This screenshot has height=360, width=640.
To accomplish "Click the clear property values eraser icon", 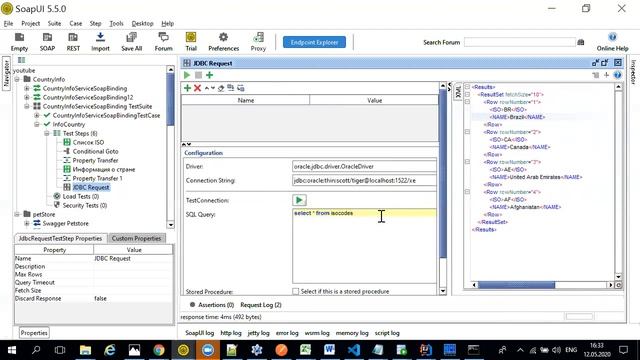I will click(x=221, y=88).
